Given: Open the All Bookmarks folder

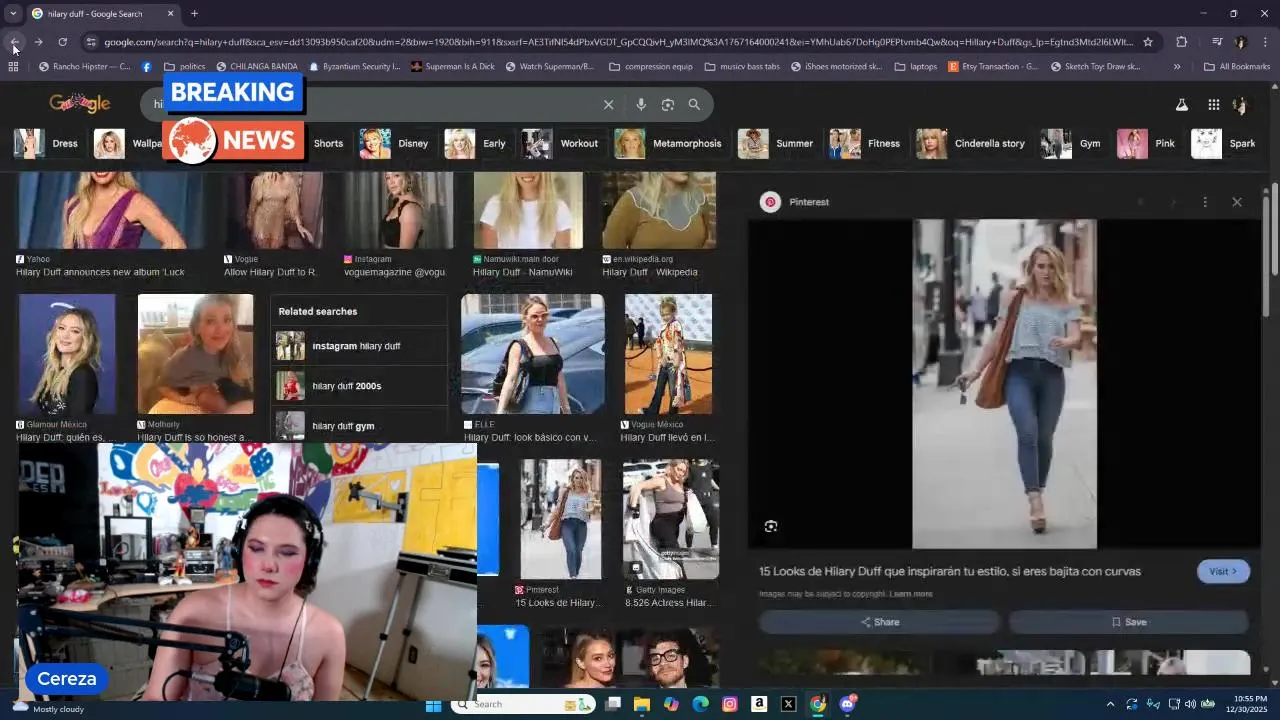Looking at the screenshot, I should [x=1236, y=67].
